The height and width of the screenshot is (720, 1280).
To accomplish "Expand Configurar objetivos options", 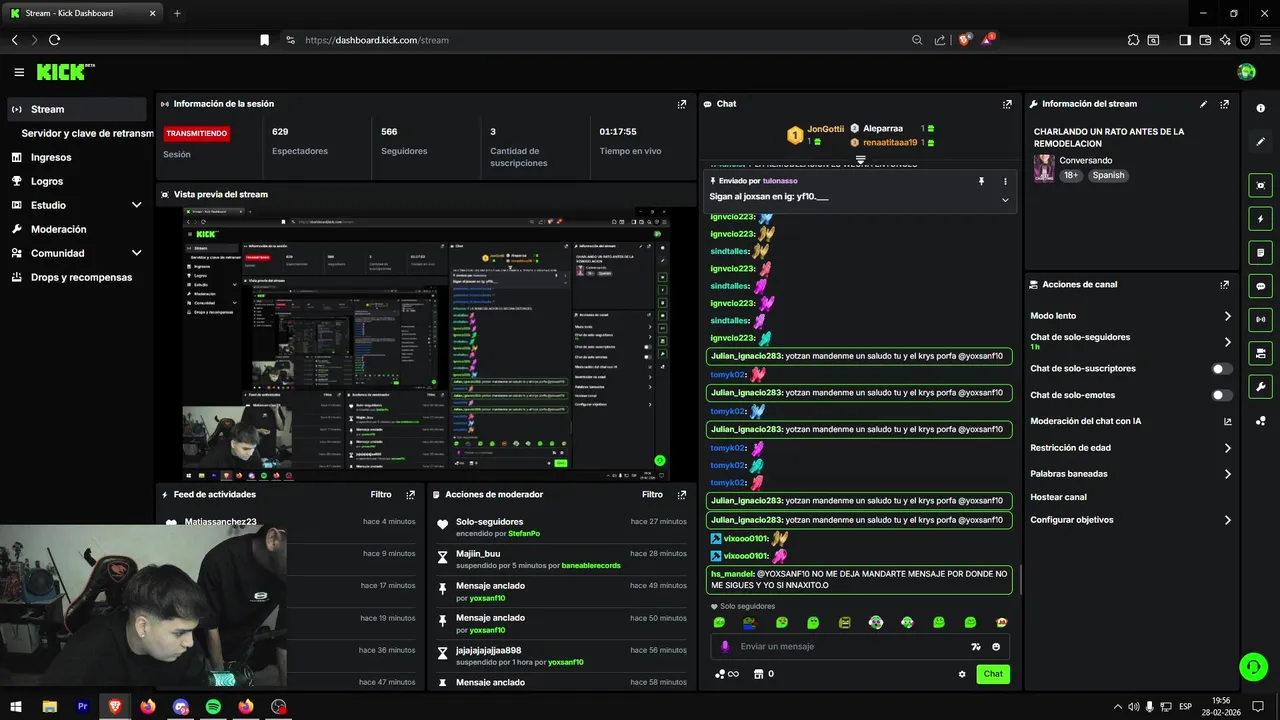I will point(1228,520).
